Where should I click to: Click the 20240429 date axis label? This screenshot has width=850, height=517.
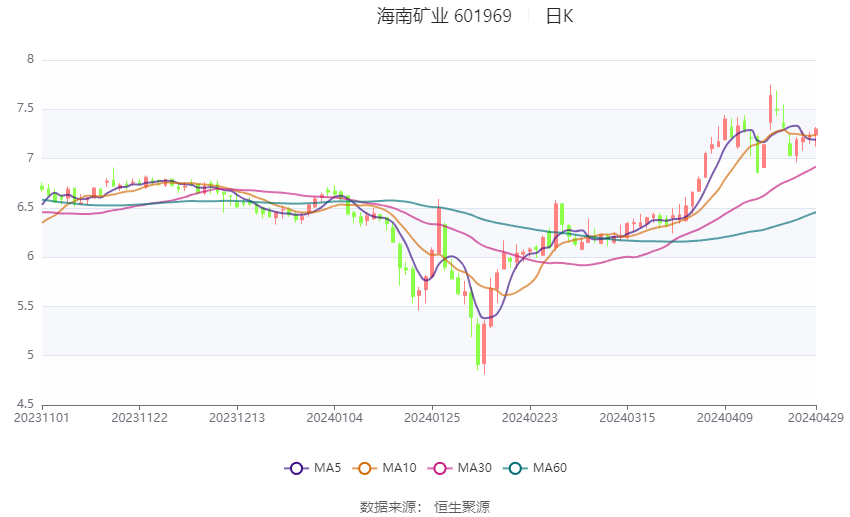(x=816, y=418)
